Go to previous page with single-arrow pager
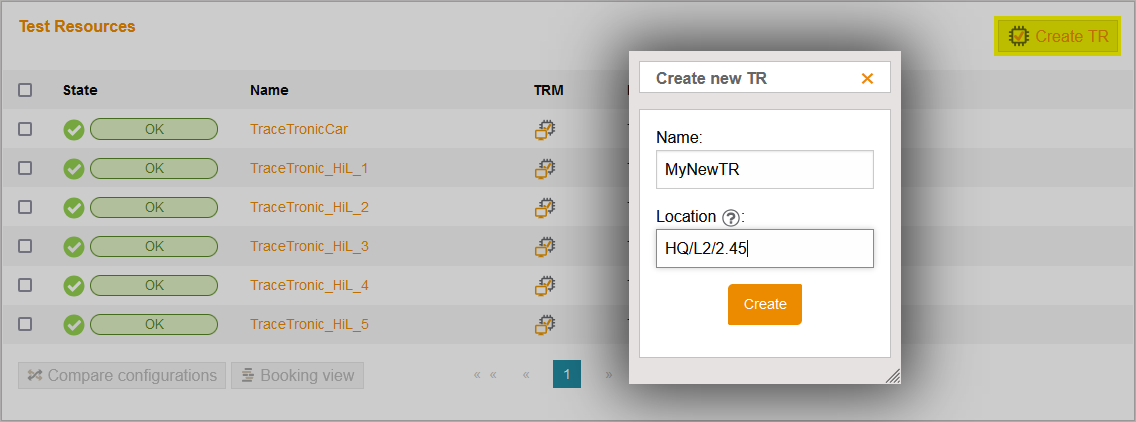The height and width of the screenshot is (422, 1136). pos(526,375)
